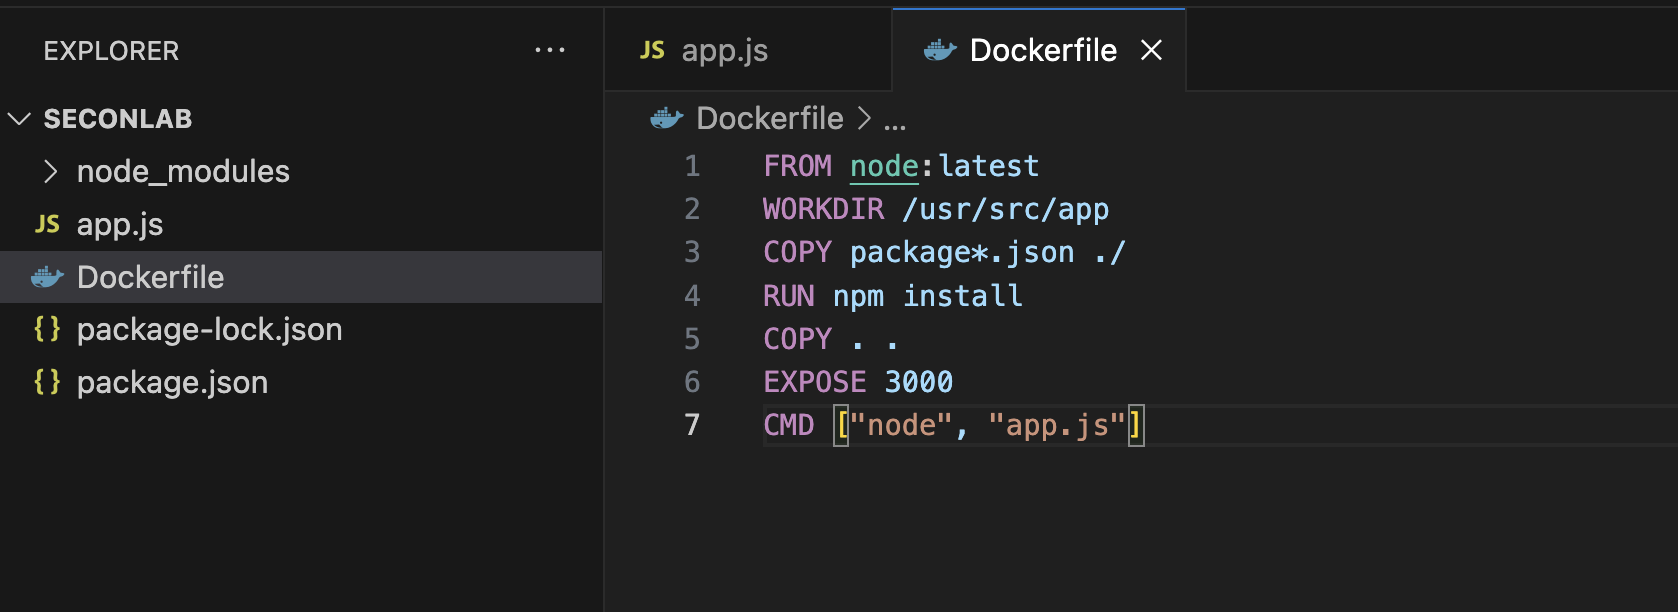Click the FROM keyword on line 1
The height and width of the screenshot is (612, 1678).
tap(797, 166)
